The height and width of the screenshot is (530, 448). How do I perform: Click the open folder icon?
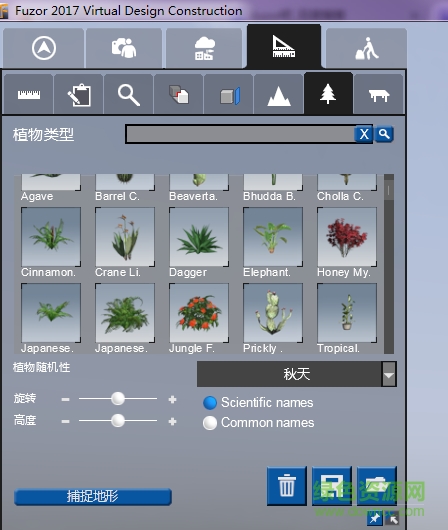click(377, 486)
